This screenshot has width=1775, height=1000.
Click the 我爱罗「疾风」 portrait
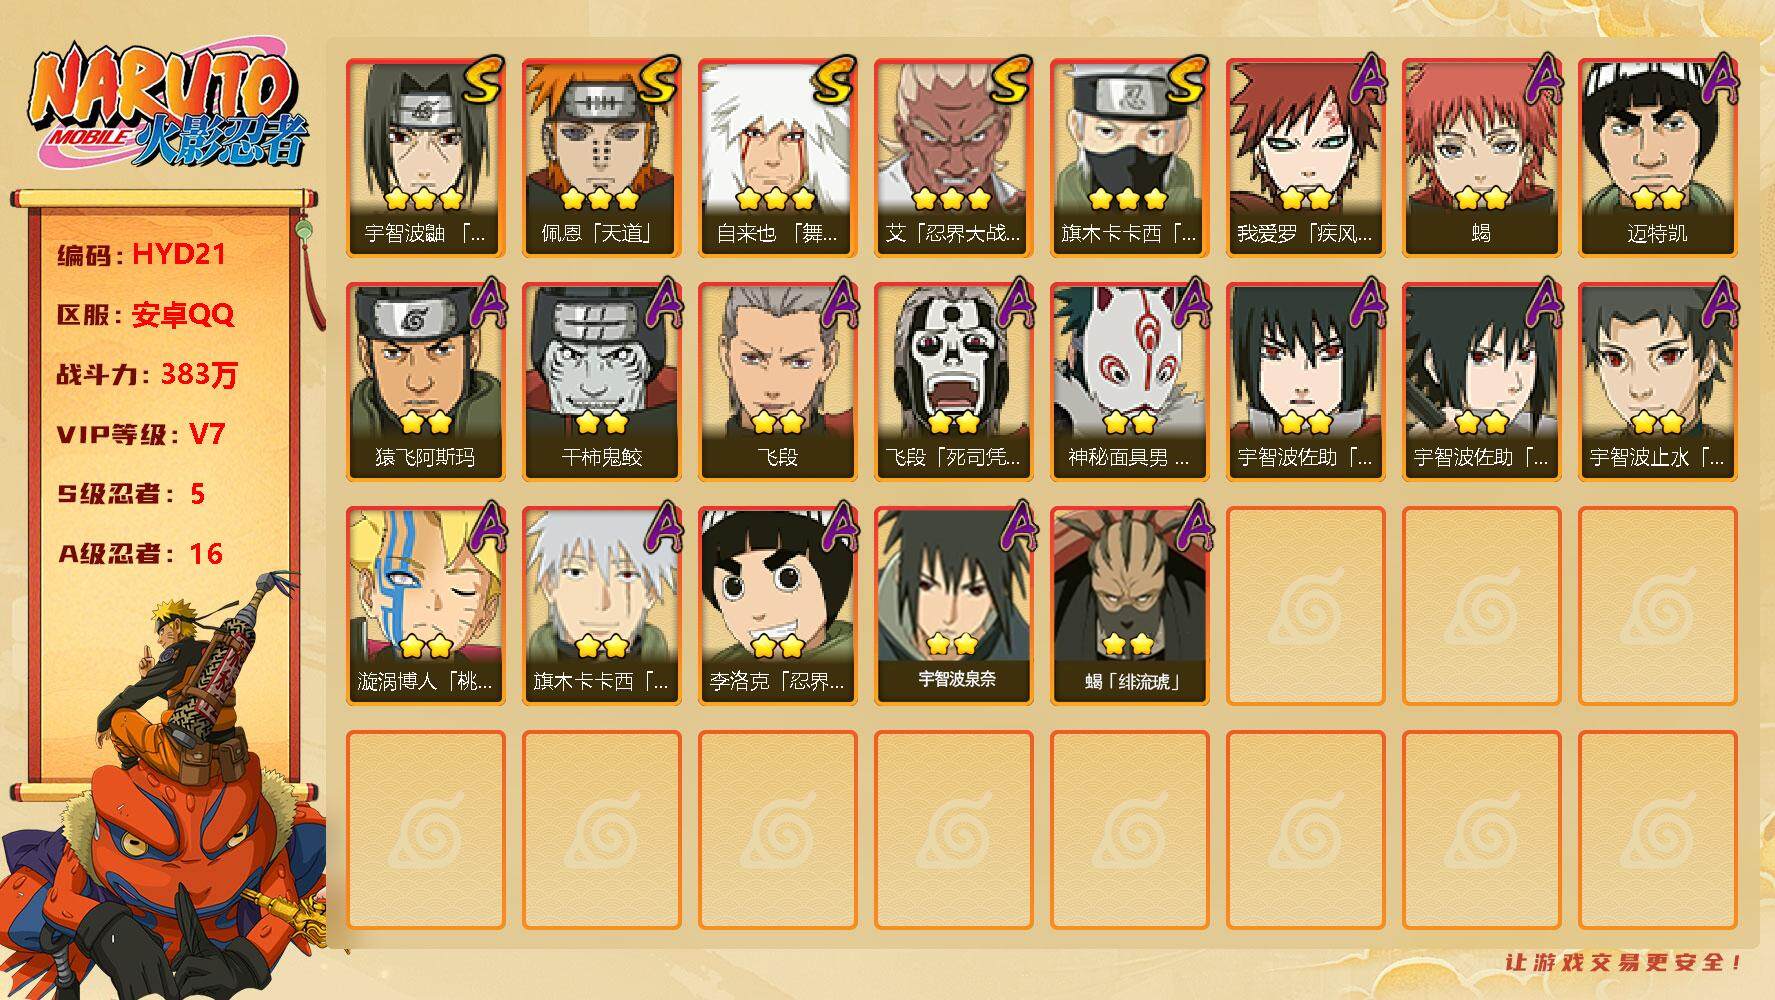click(1306, 158)
